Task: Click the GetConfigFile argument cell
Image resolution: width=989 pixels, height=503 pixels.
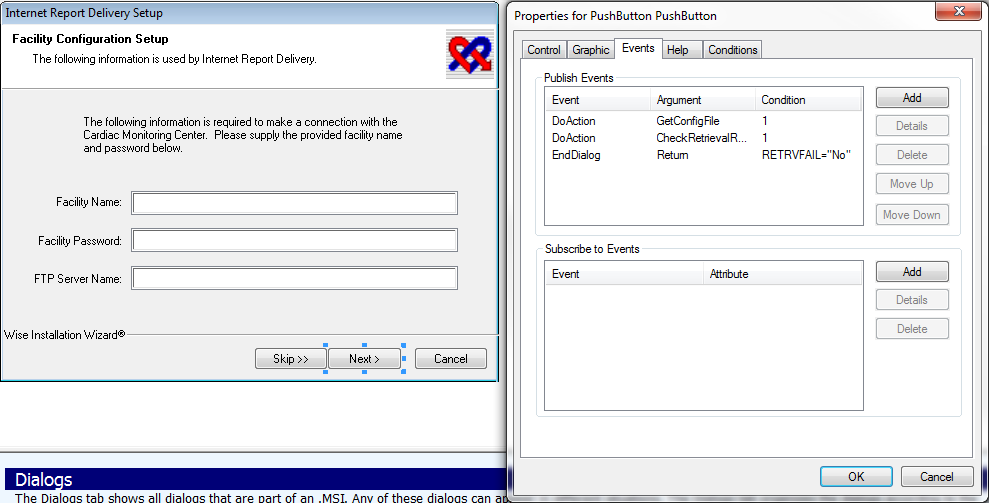Action: (688, 121)
